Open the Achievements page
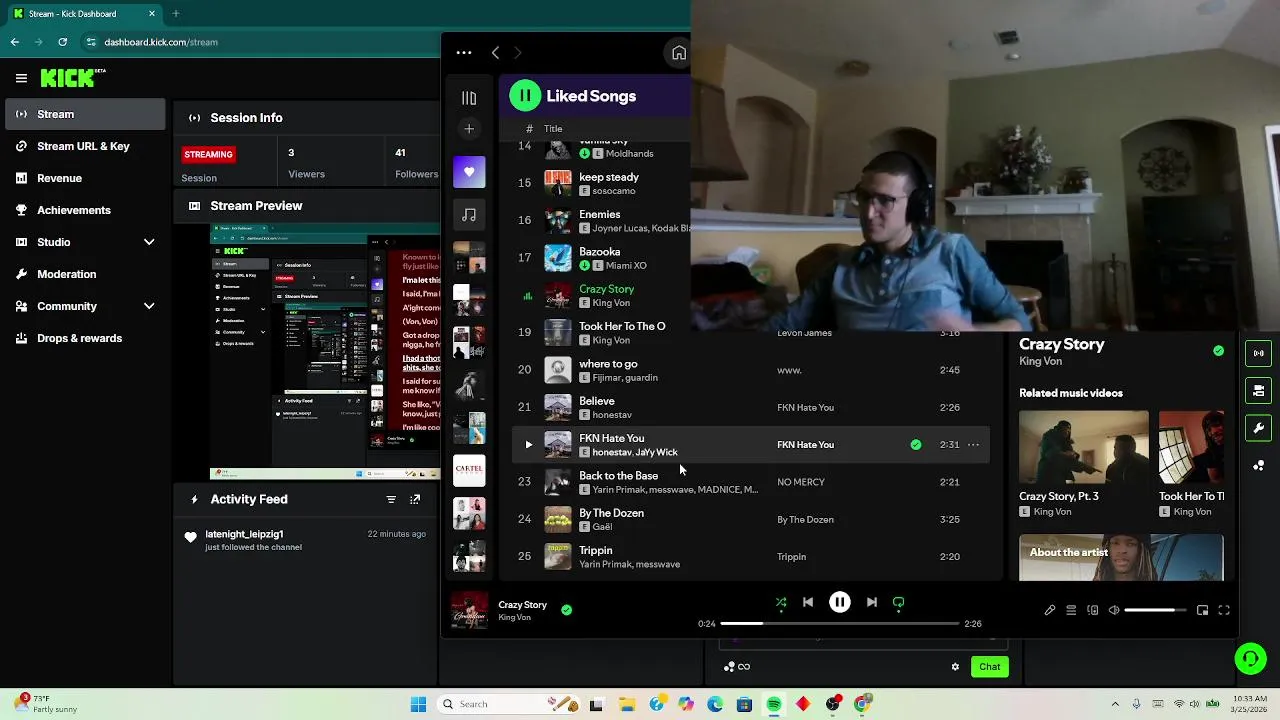 (x=85, y=210)
